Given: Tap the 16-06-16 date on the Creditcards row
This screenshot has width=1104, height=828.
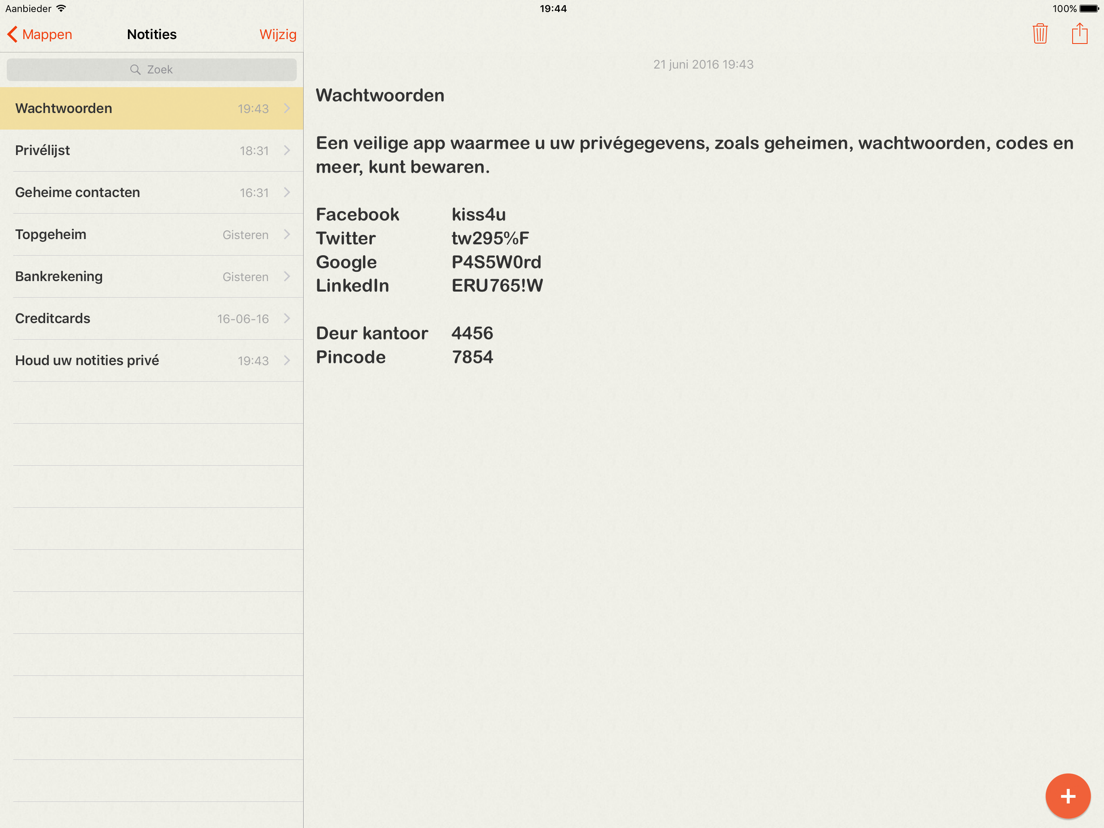Looking at the screenshot, I should pos(243,319).
